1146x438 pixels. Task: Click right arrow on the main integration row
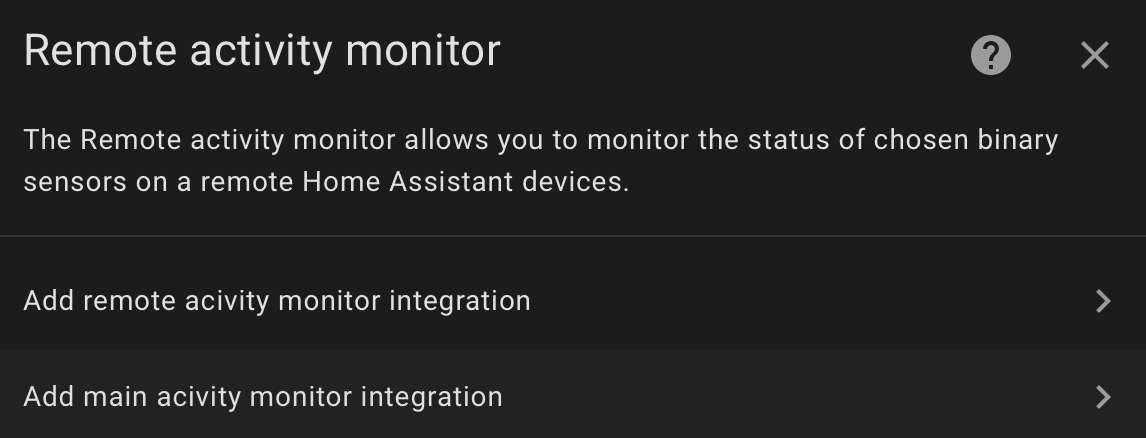click(x=1104, y=397)
